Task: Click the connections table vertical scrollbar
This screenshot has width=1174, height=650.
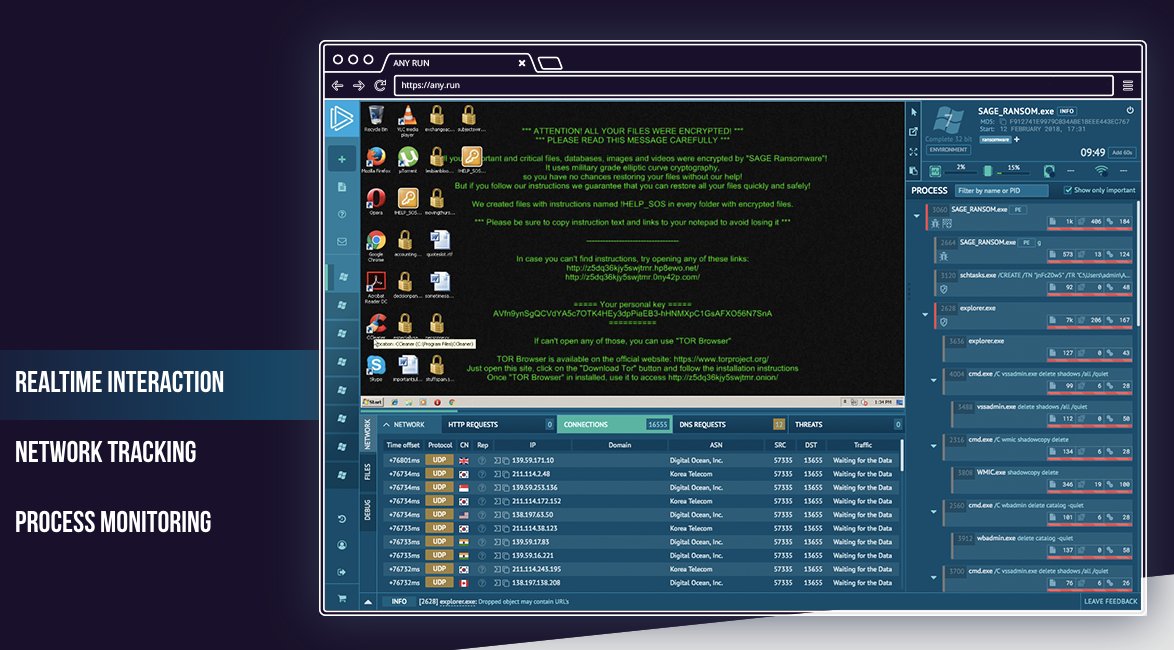Action: [x=901, y=455]
